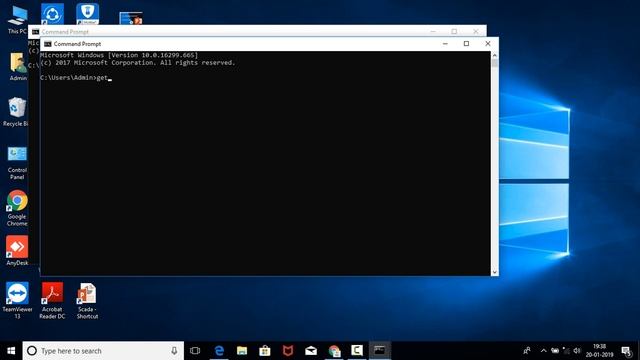Launch Google Chrome from desktop shortcut
This screenshot has height=360, width=640.
(x=17, y=208)
